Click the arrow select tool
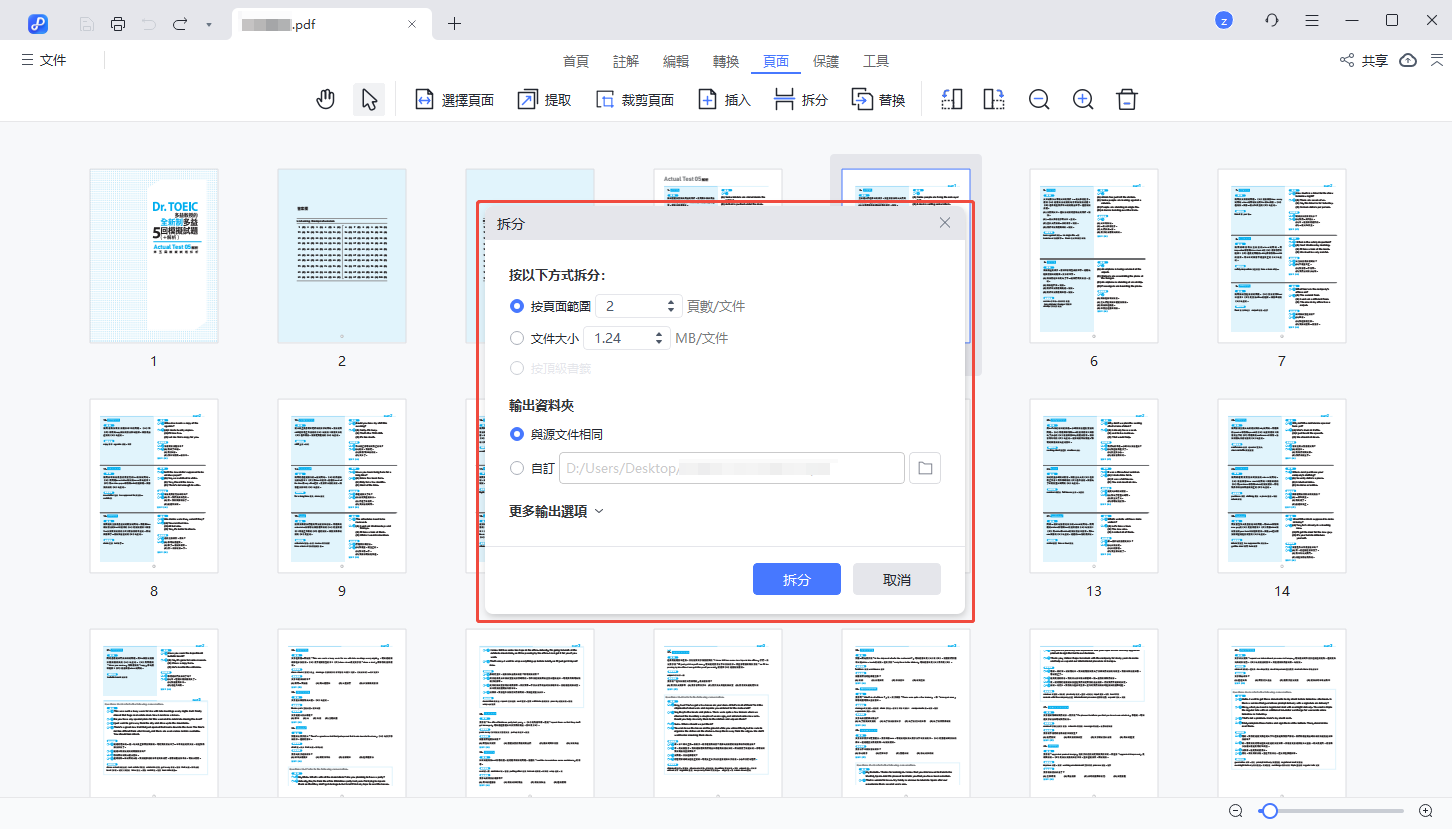The image size is (1452, 829). coord(369,100)
